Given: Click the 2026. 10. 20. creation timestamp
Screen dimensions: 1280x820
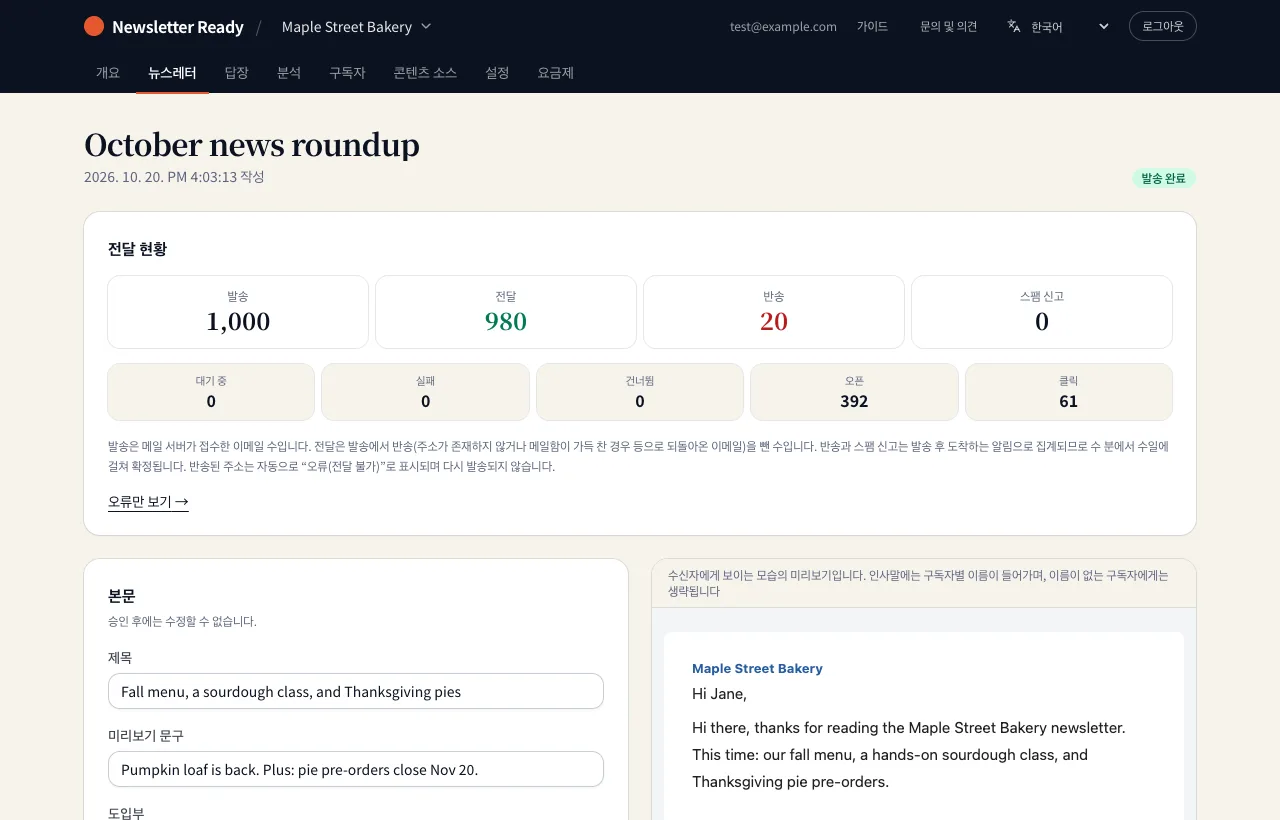Looking at the screenshot, I should pyautogui.click(x=174, y=177).
